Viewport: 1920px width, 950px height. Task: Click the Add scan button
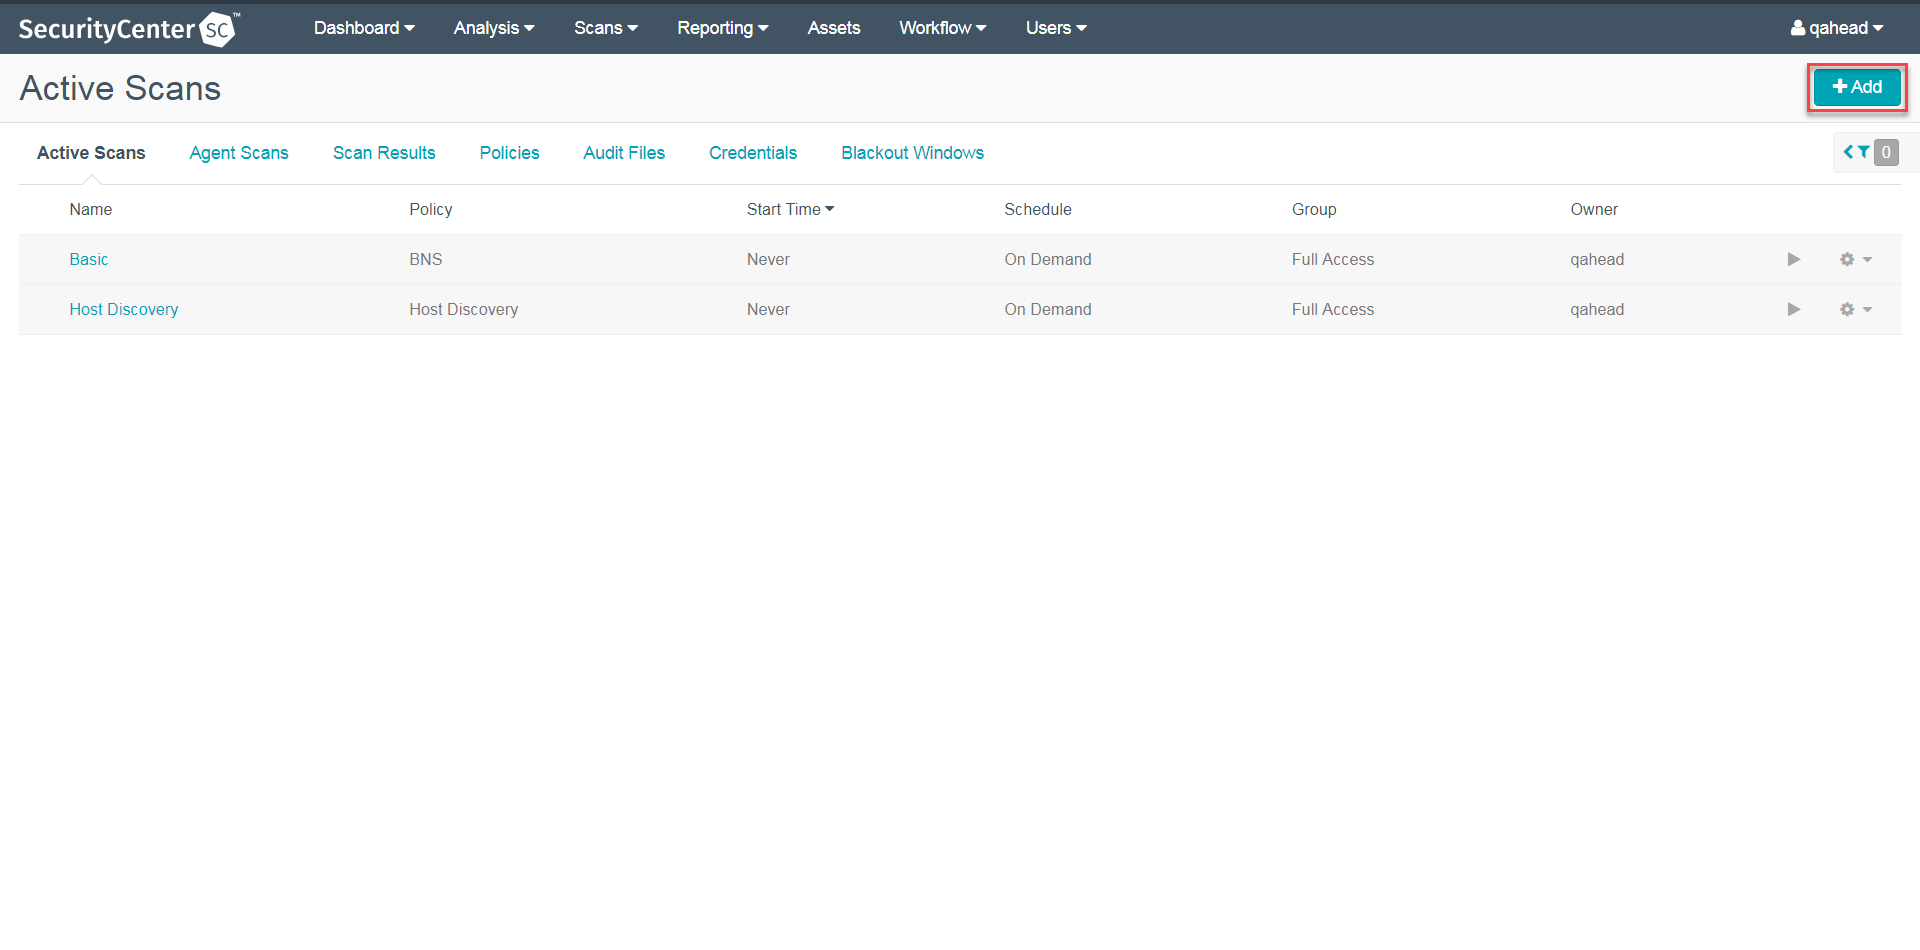[x=1857, y=87]
